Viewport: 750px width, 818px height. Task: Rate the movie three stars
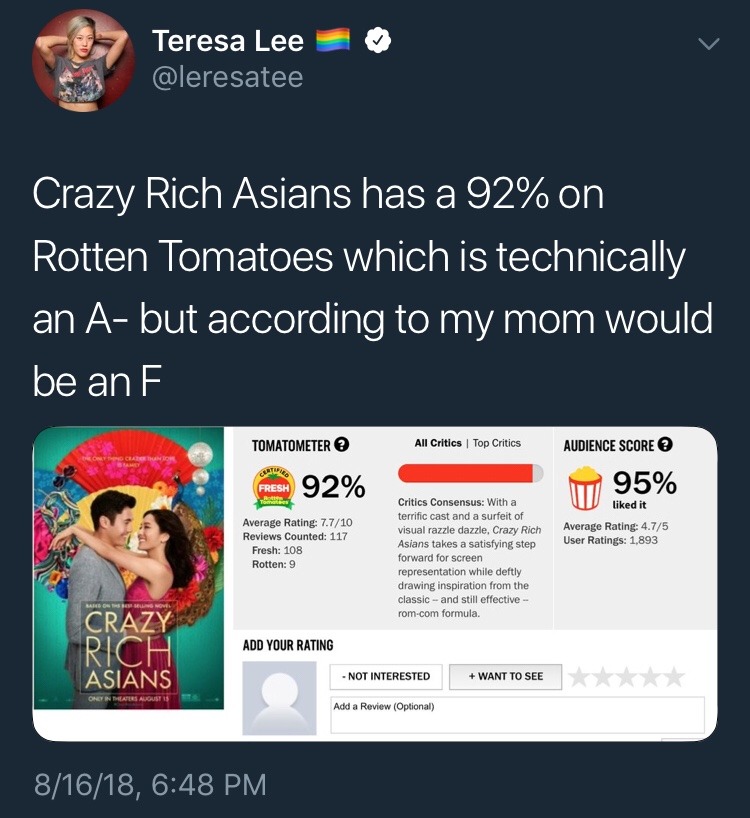[626, 677]
